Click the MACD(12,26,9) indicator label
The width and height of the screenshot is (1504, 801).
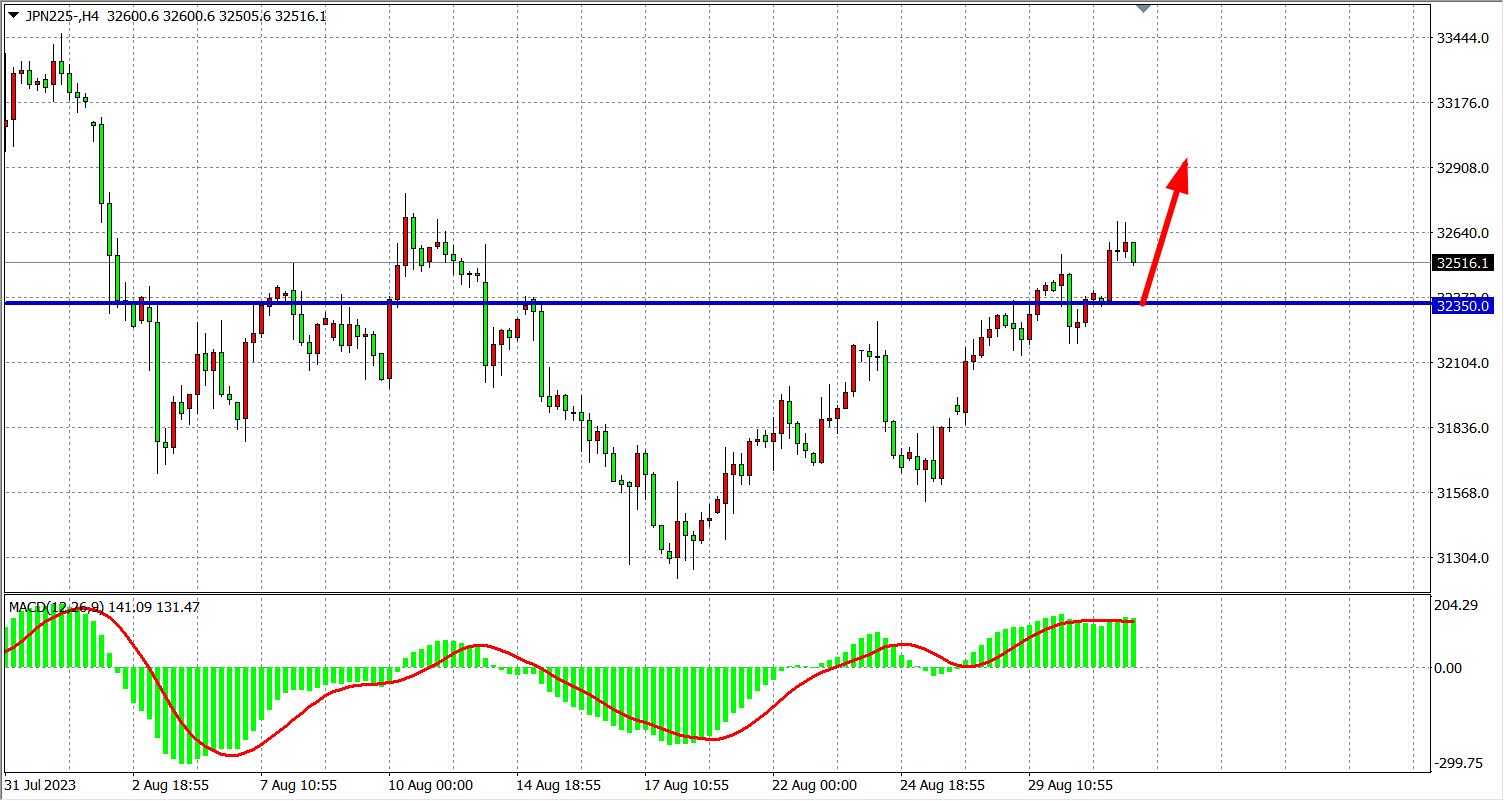click(56, 607)
